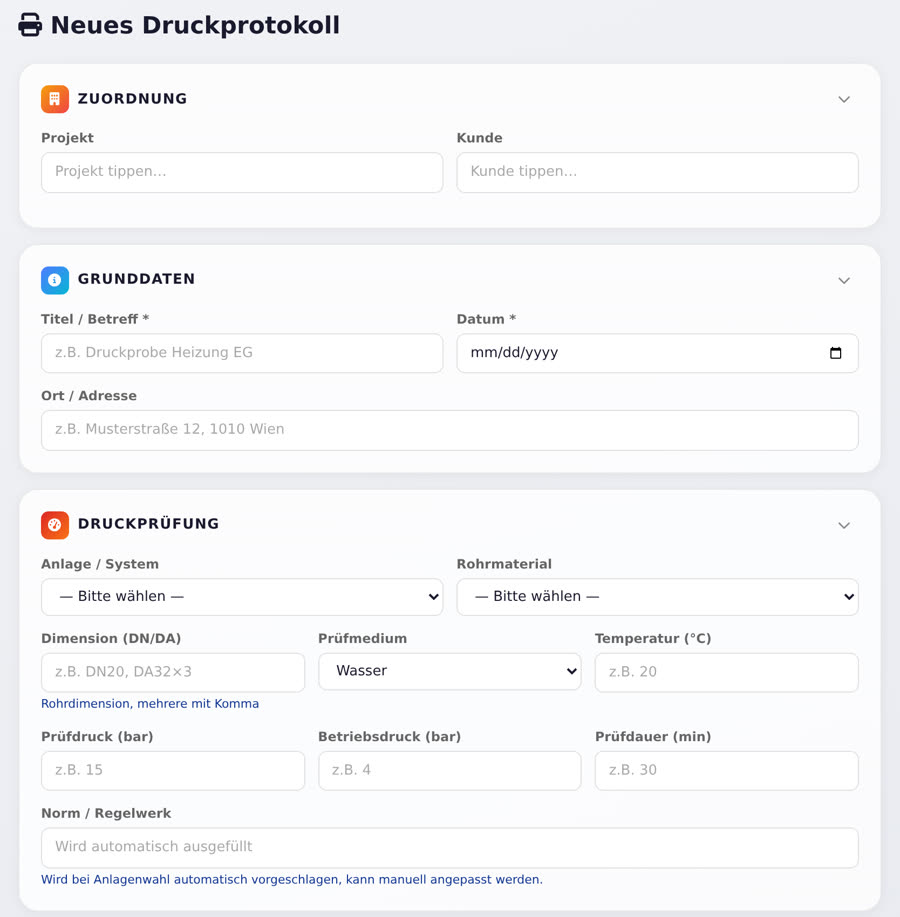Click the Betriebsdruck (bar) input
The image size is (900, 917).
[450, 771]
